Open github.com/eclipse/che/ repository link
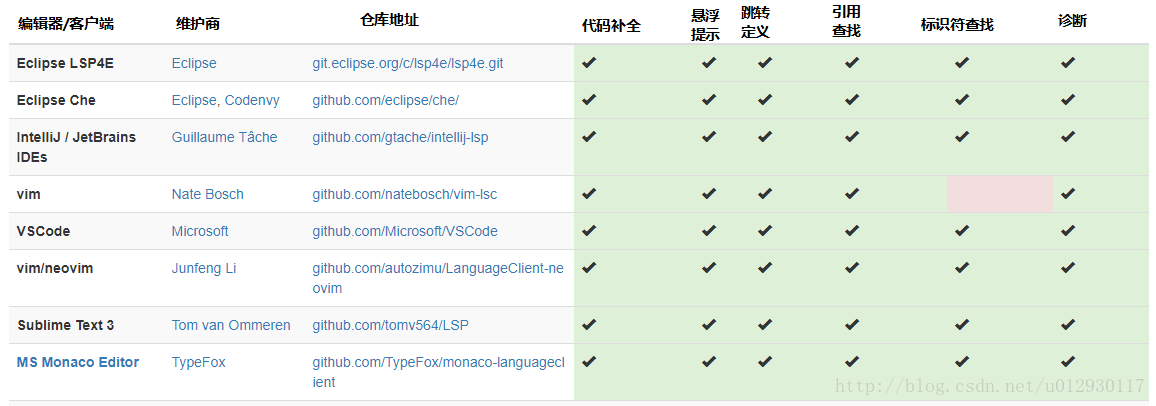This screenshot has height=406, width=1156. pos(386,100)
